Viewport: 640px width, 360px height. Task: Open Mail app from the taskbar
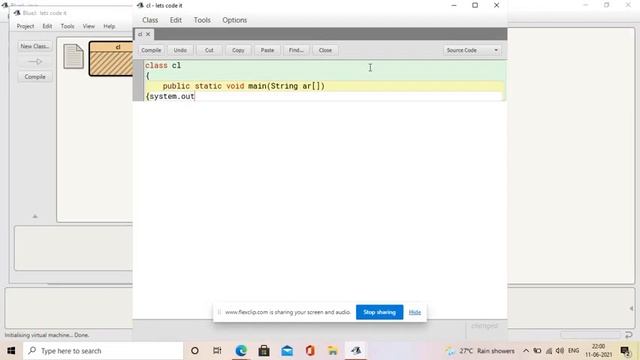[x=287, y=351]
